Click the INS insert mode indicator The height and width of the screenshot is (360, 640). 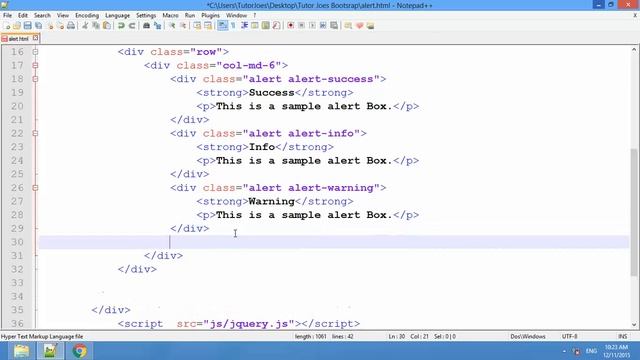622,337
